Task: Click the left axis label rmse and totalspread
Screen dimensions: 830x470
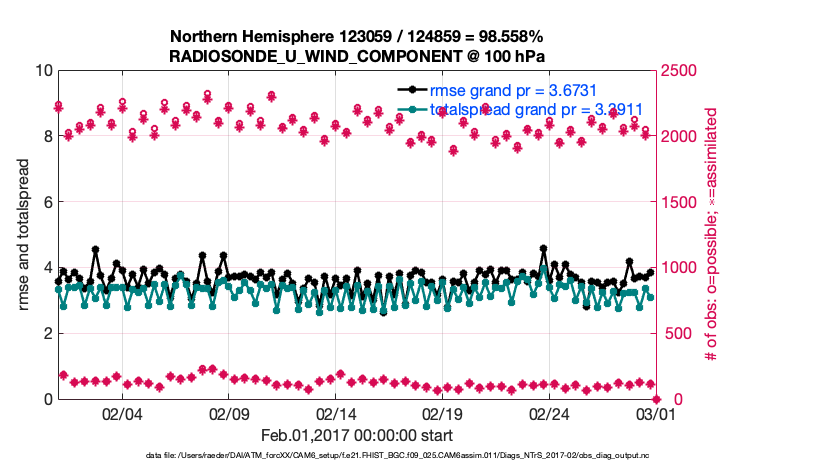Action: click(25, 233)
